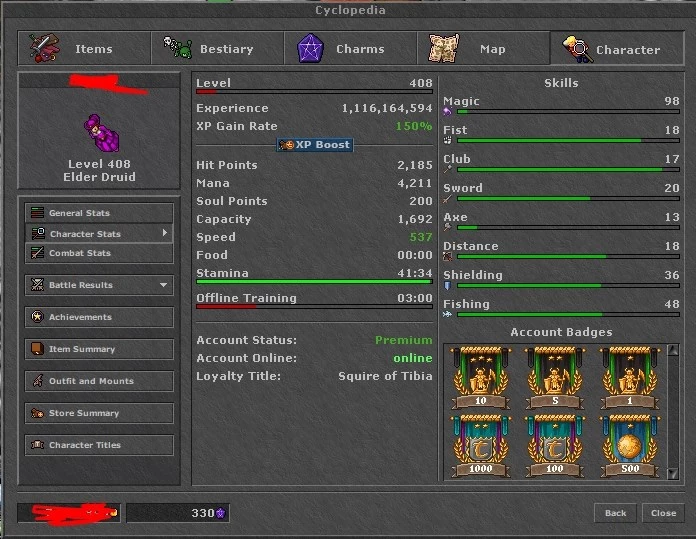Open Combat Stats entry

tap(99, 253)
